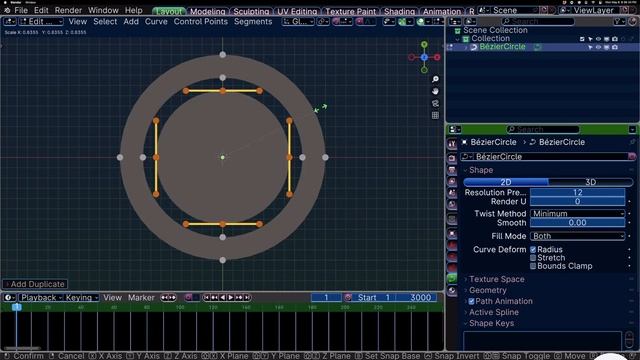
Task: Toggle the camera view icon in viewport
Action: 435,103
